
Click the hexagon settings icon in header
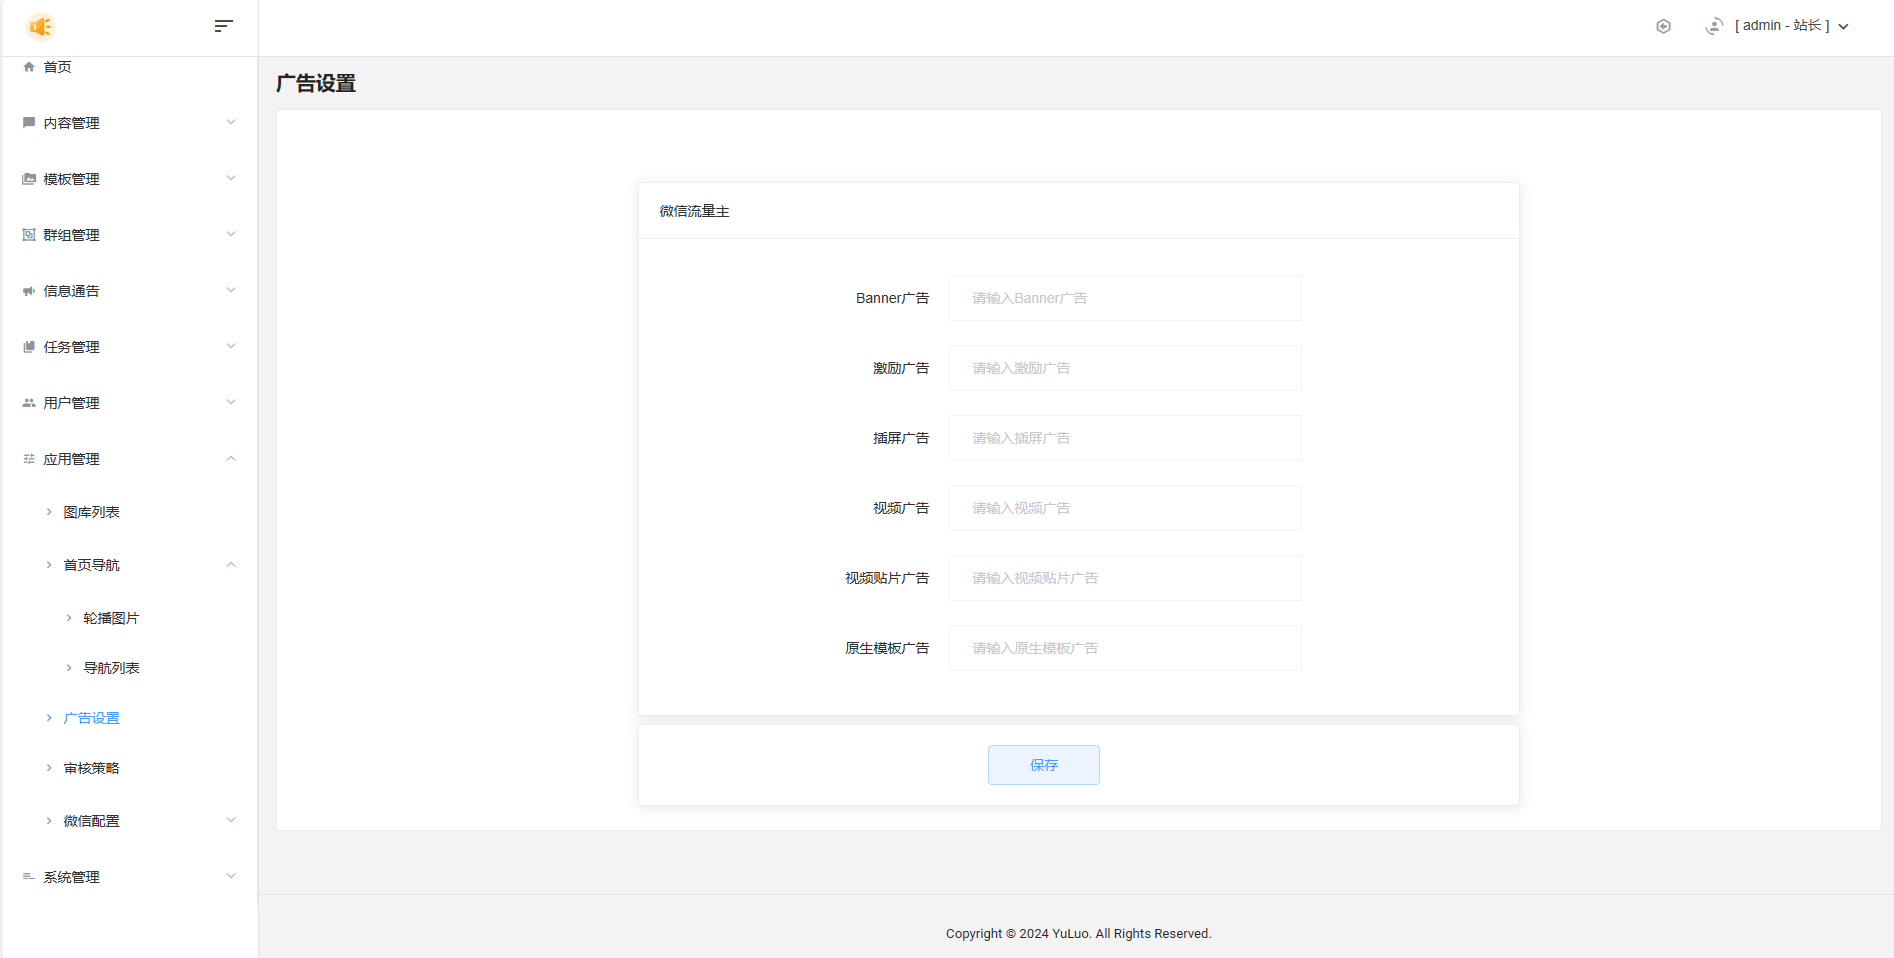coord(1663,26)
